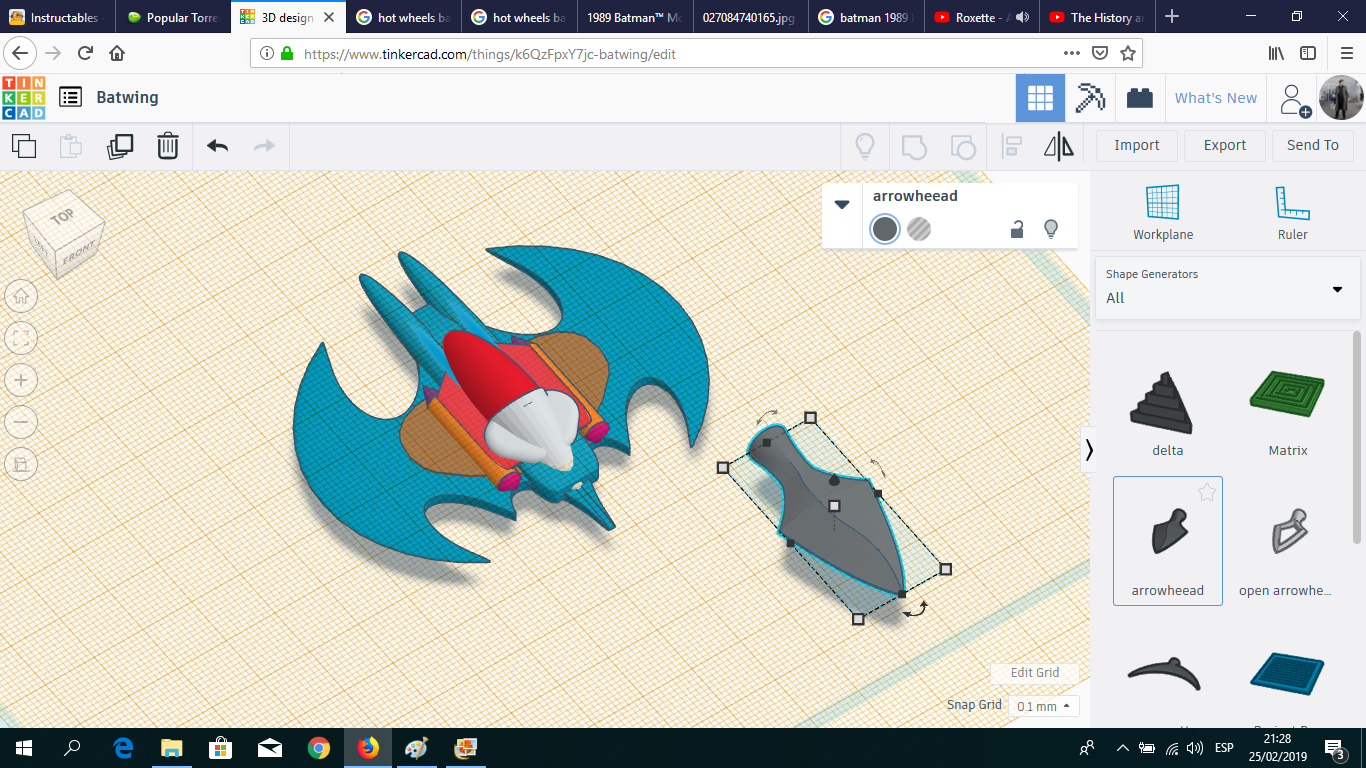The height and width of the screenshot is (768, 1366).
Task: Click the Paste tool icon
Action: tap(71, 146)
